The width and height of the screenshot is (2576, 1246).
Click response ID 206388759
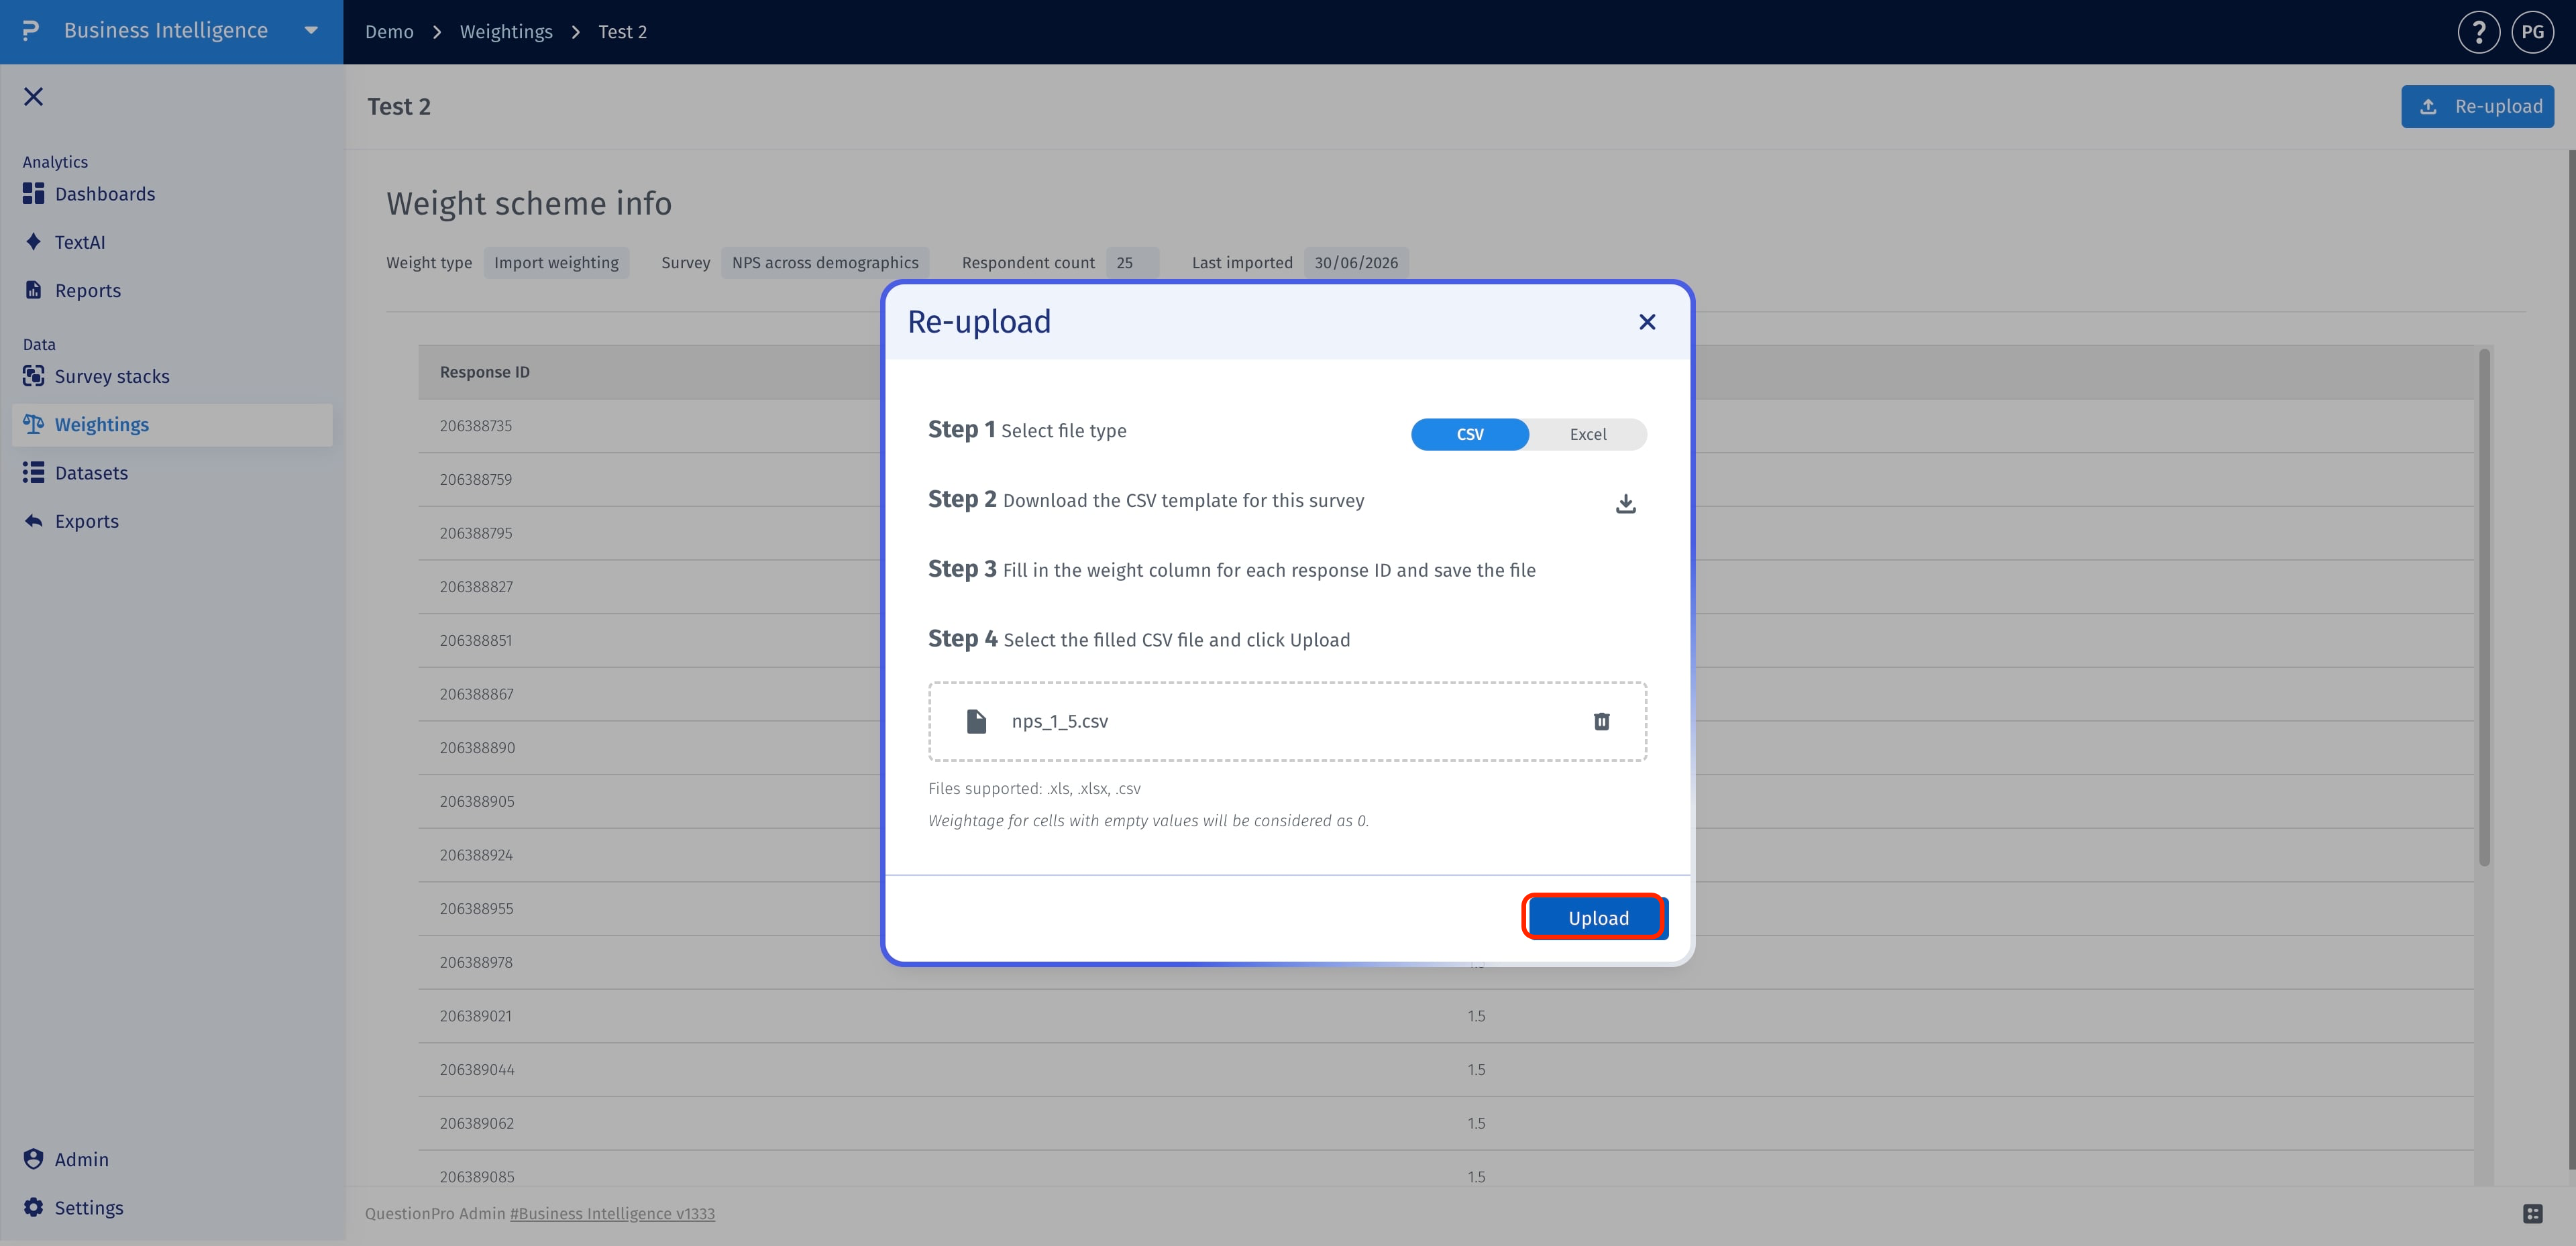pyautogui.click(x=475, y=479)
